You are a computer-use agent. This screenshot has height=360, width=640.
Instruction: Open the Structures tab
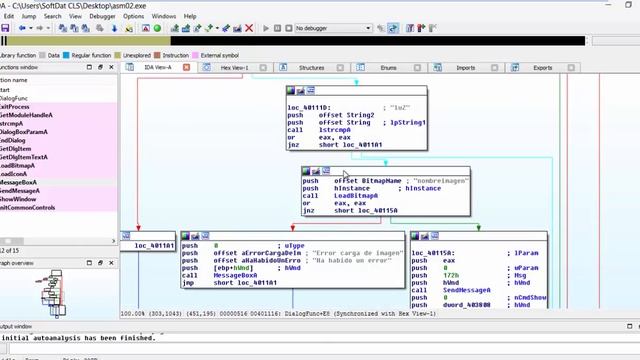tap(311, 68)
